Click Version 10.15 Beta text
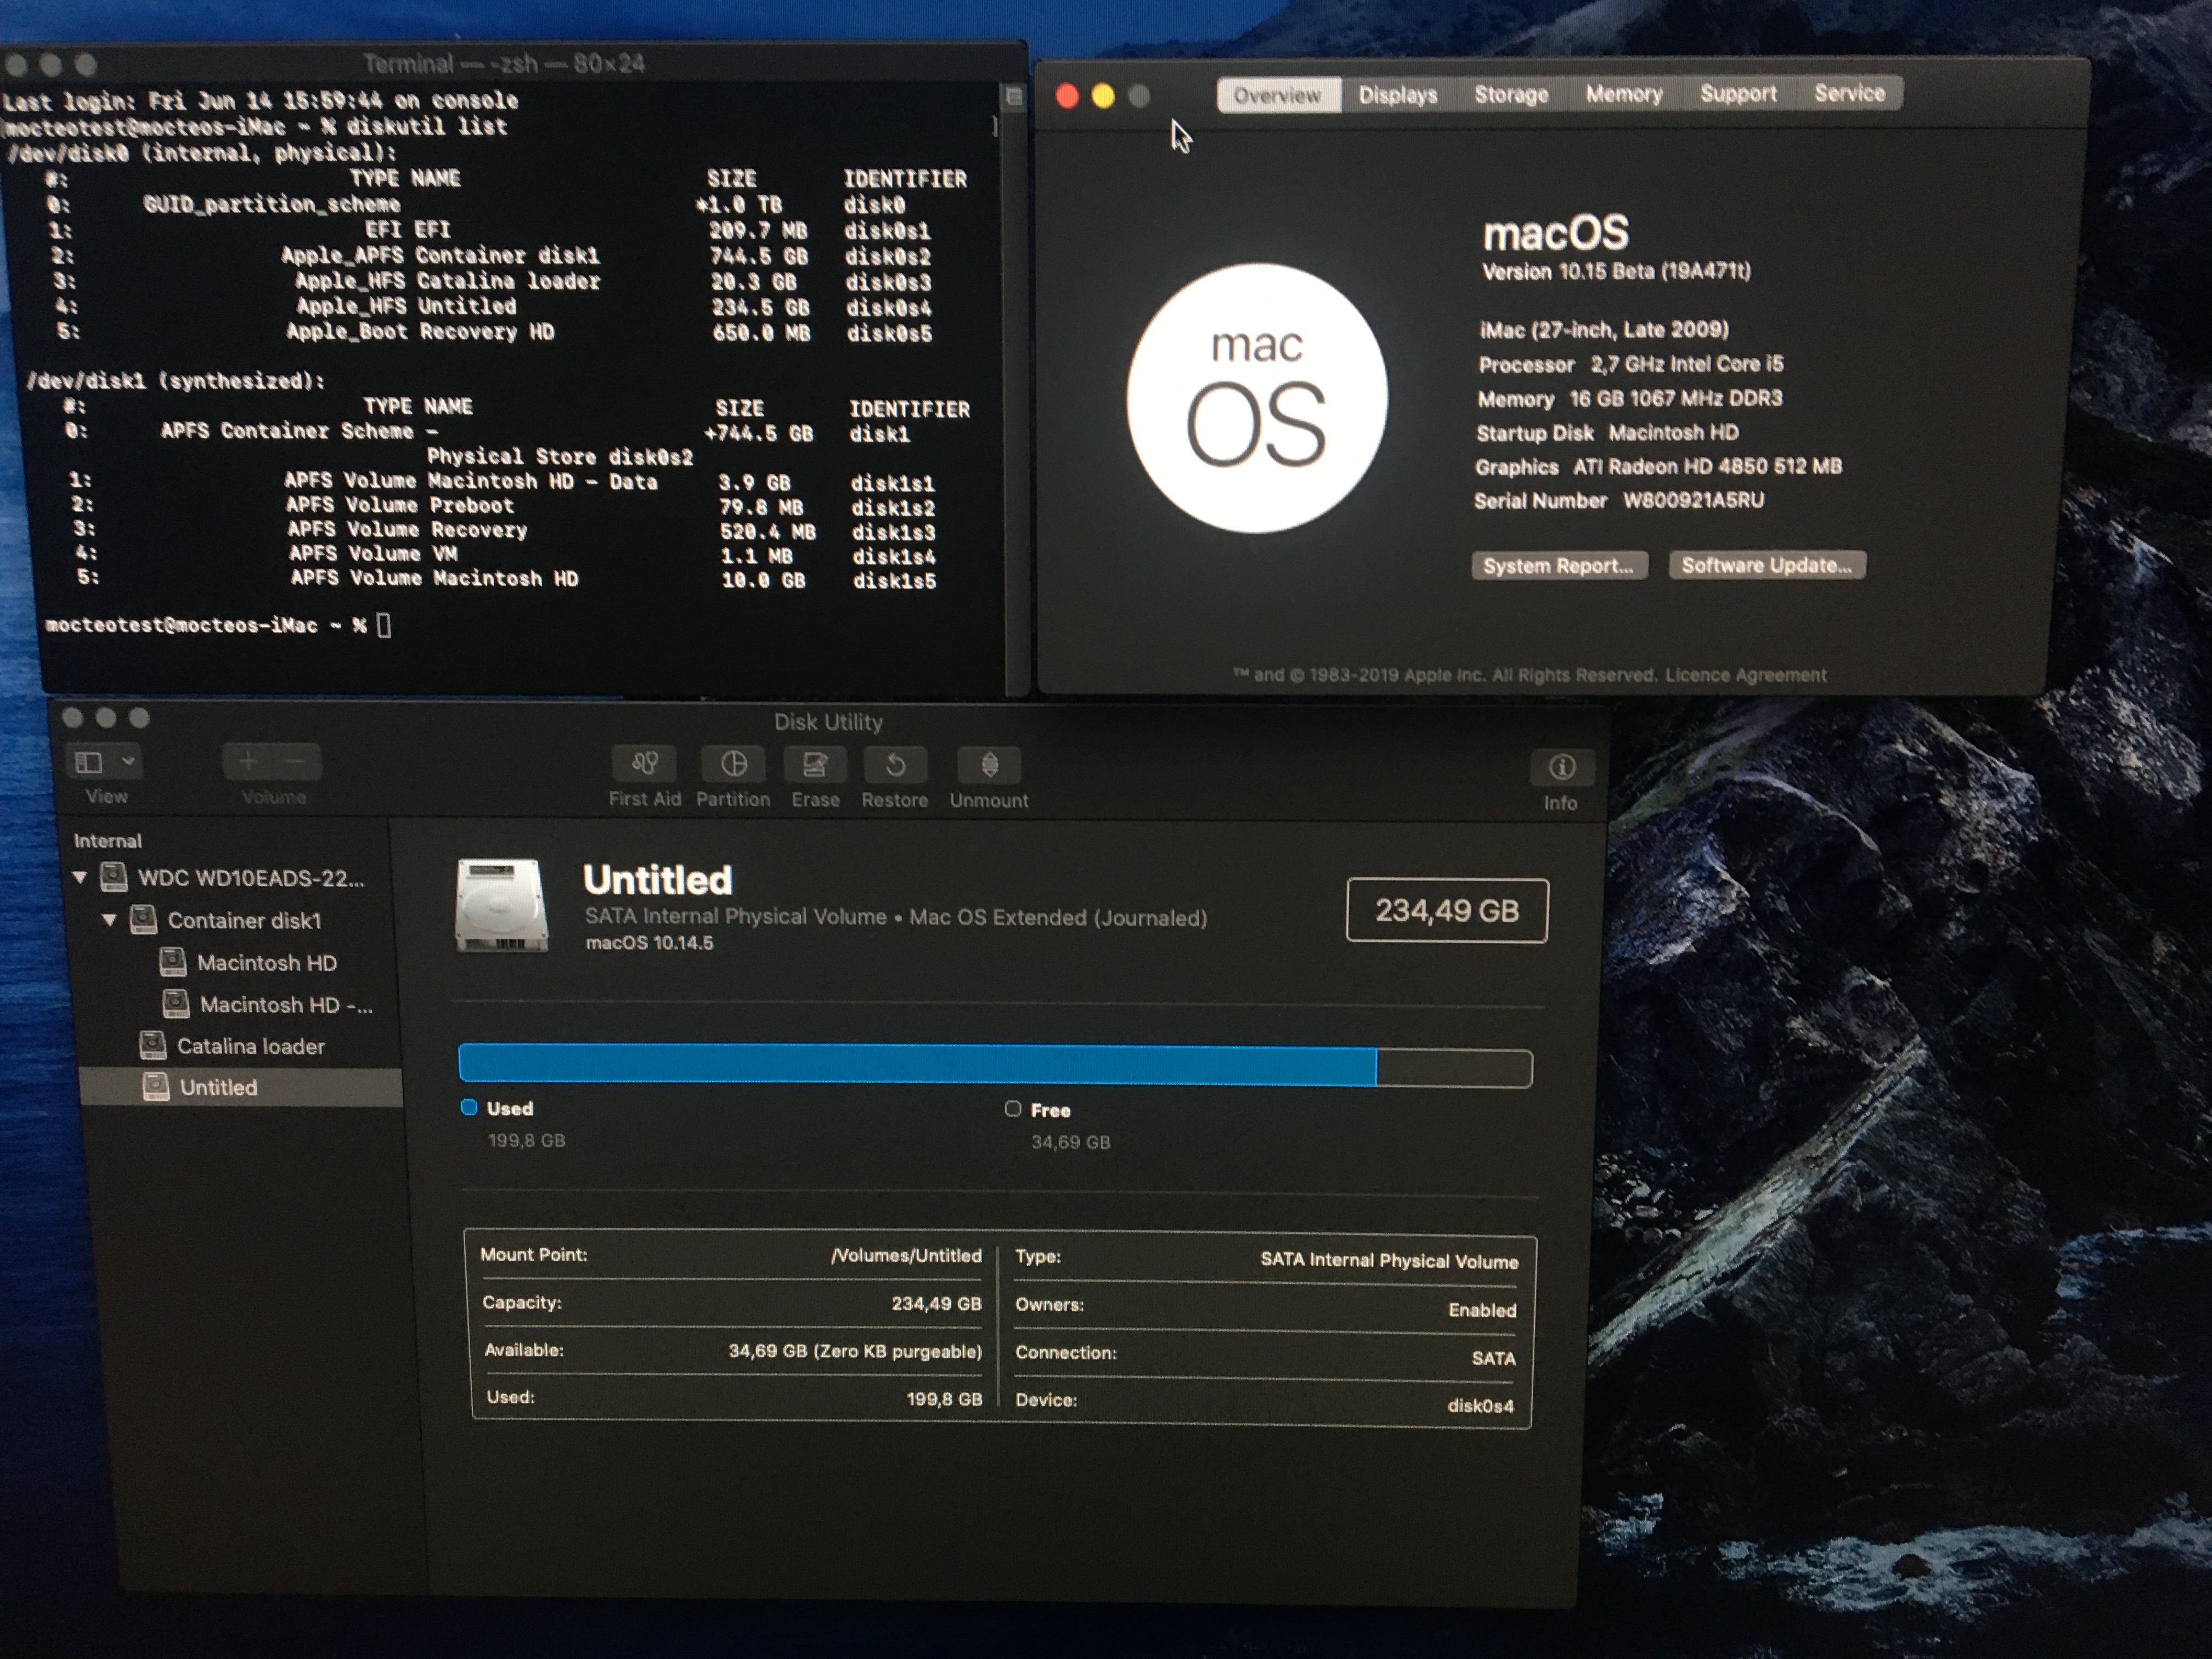 [x=1616, y=271]
